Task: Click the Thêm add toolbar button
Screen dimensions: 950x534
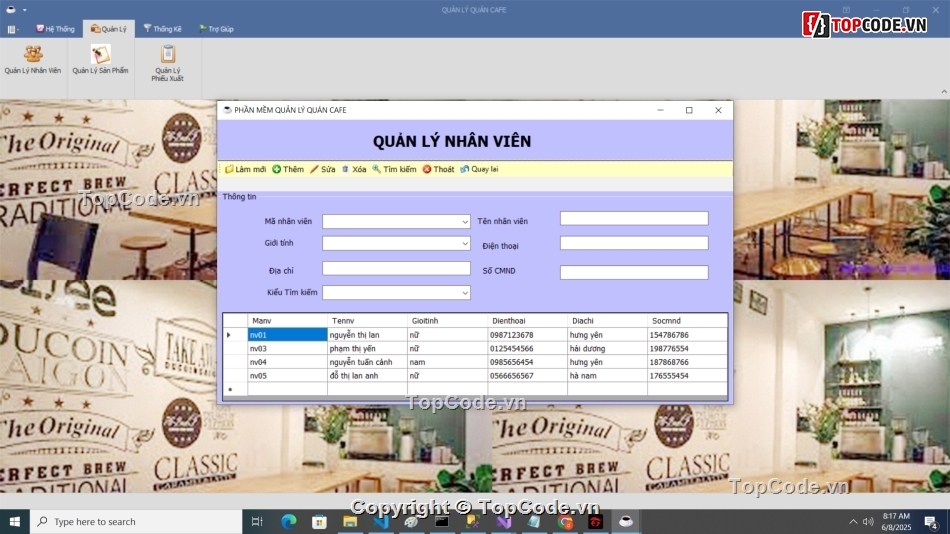Action: pos(288,169)
